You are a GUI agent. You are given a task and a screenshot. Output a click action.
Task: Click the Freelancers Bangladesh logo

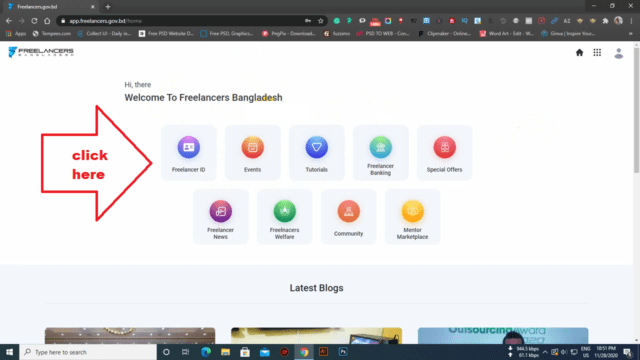tap(41, 52)
